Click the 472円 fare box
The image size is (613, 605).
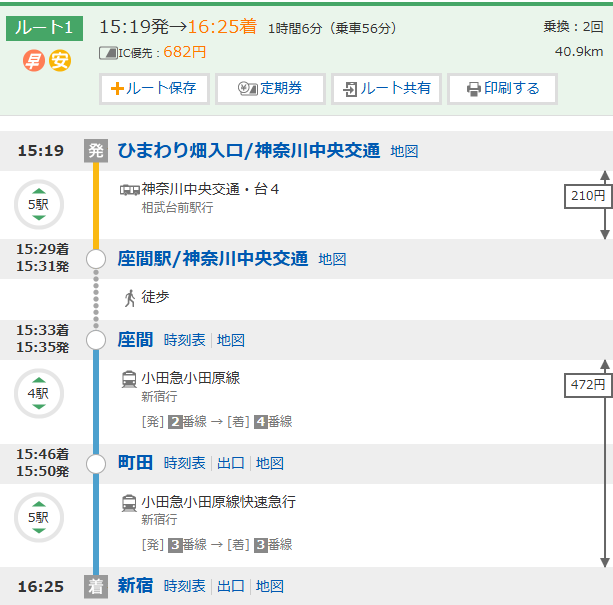coord(588,385)
